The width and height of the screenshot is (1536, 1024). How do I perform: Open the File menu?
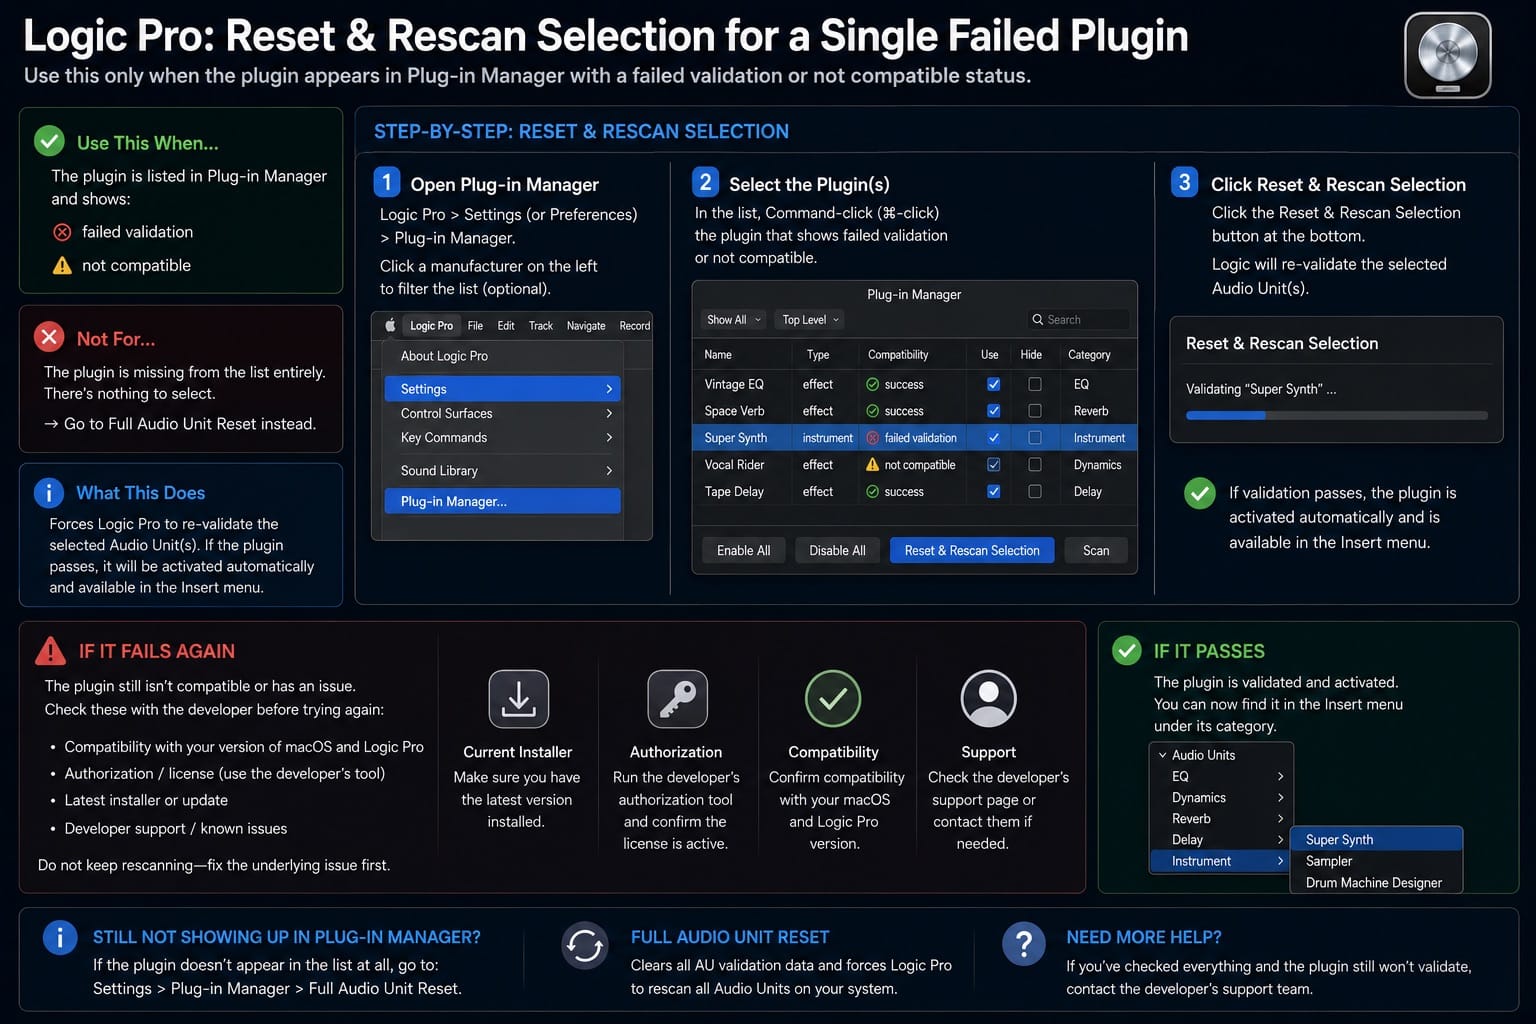(x=475, y=326)
